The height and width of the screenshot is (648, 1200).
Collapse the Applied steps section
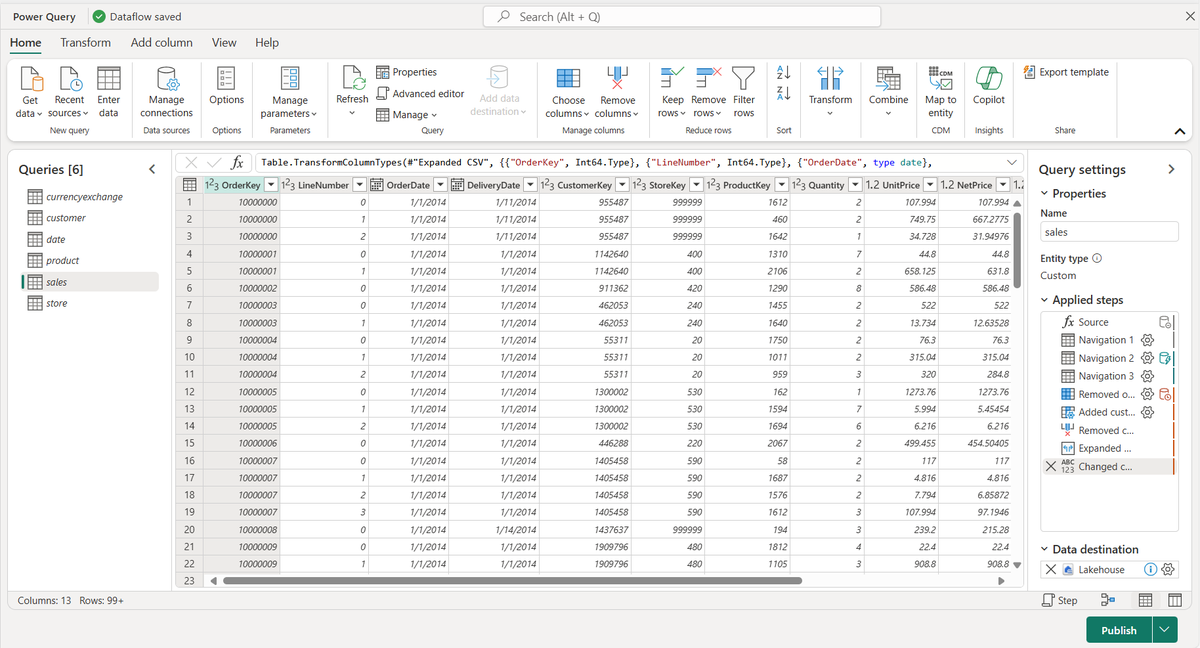tap(1045, 300)
